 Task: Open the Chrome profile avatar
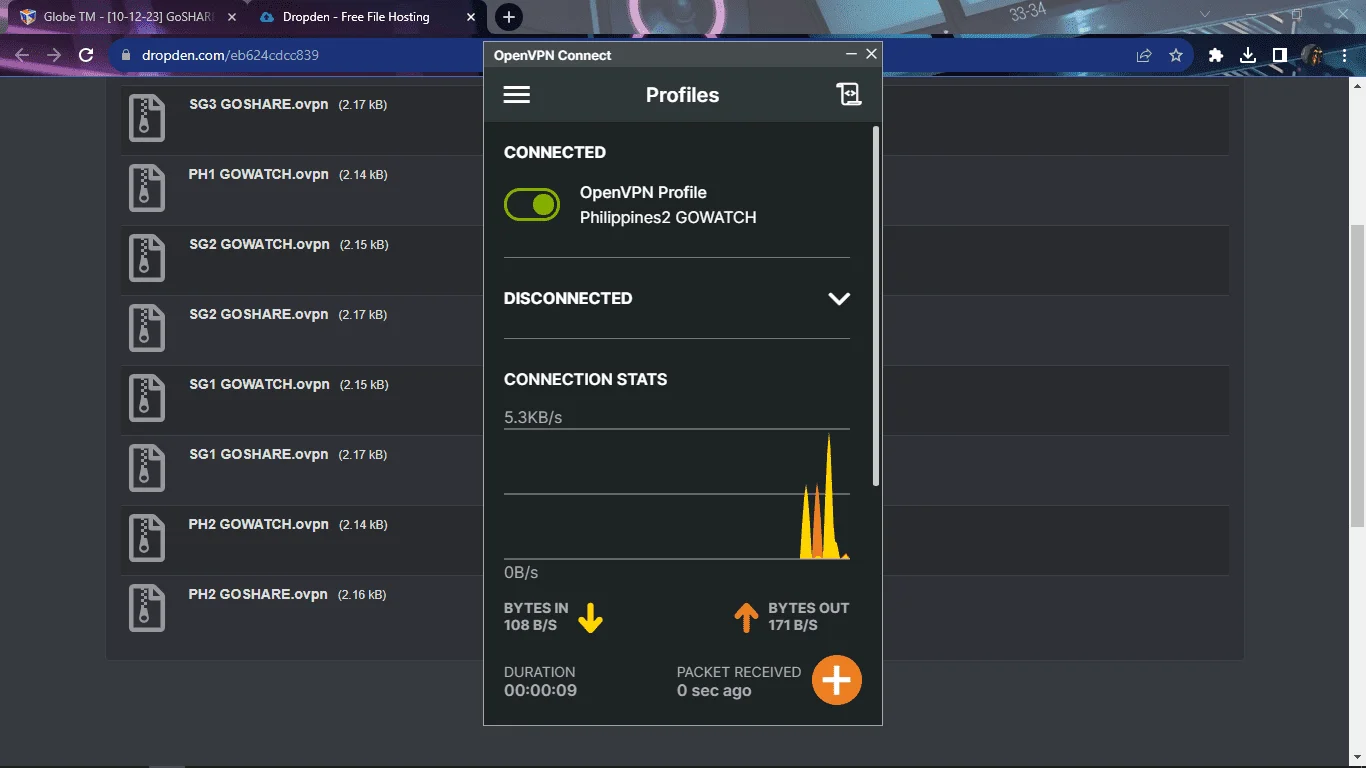click(1312, 56)
